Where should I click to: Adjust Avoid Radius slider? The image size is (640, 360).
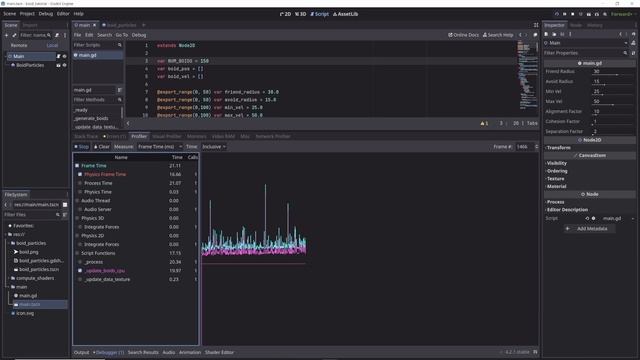[612, 85]
